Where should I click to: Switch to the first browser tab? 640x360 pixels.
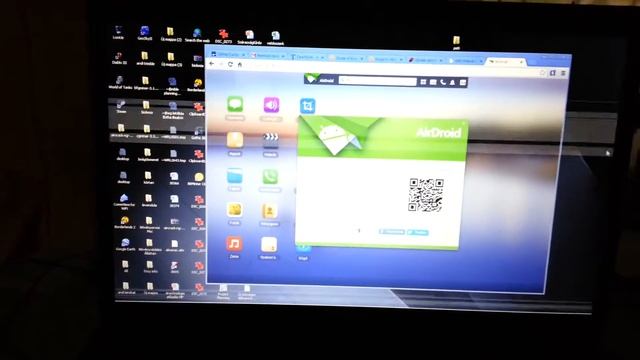click(x=228, y=54)
